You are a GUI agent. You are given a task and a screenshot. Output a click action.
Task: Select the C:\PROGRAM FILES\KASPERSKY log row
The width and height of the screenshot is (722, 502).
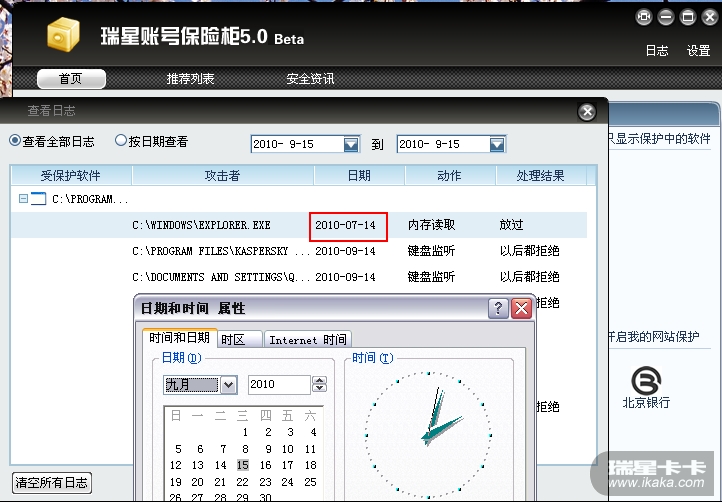pos(299,251)
